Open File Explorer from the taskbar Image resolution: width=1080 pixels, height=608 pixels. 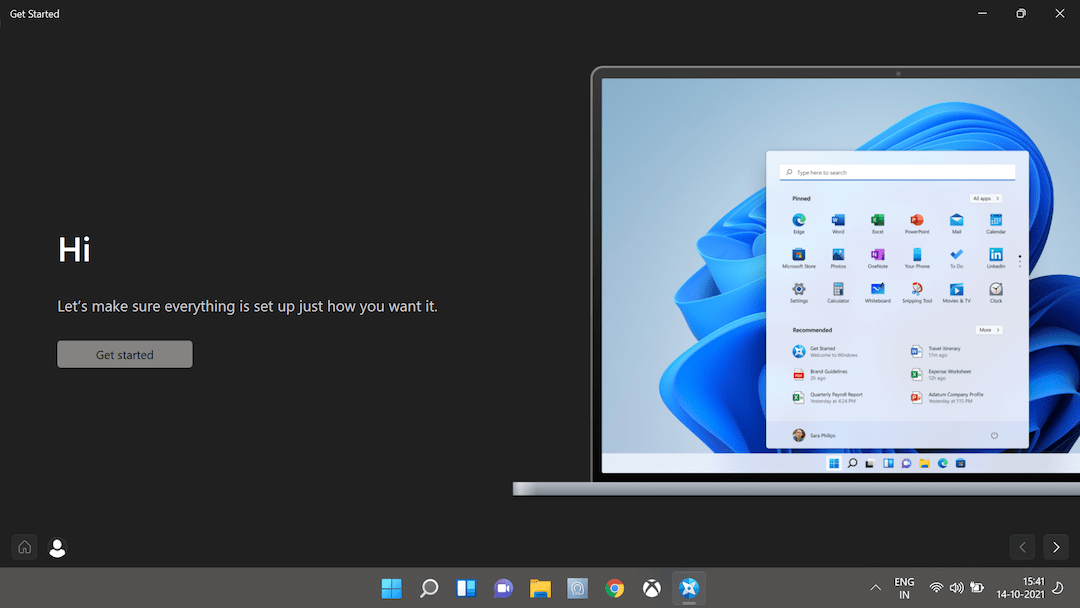click(540, 588)
